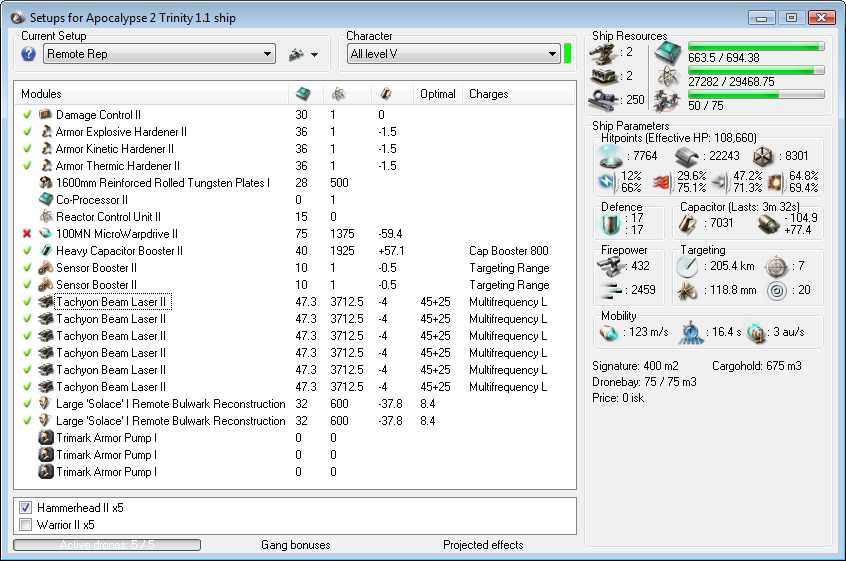Click the Reactor Control Unit II icon
Image resolution: width=846 pixels, height=561 pixels.
(x=46, y=217)
